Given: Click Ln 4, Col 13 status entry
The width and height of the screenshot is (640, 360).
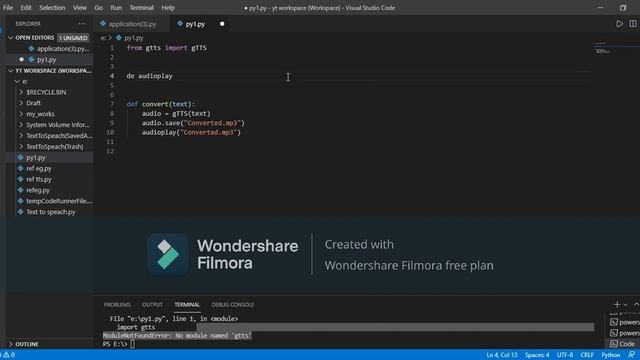Looking at the screenshot, I should click(502, 355).
